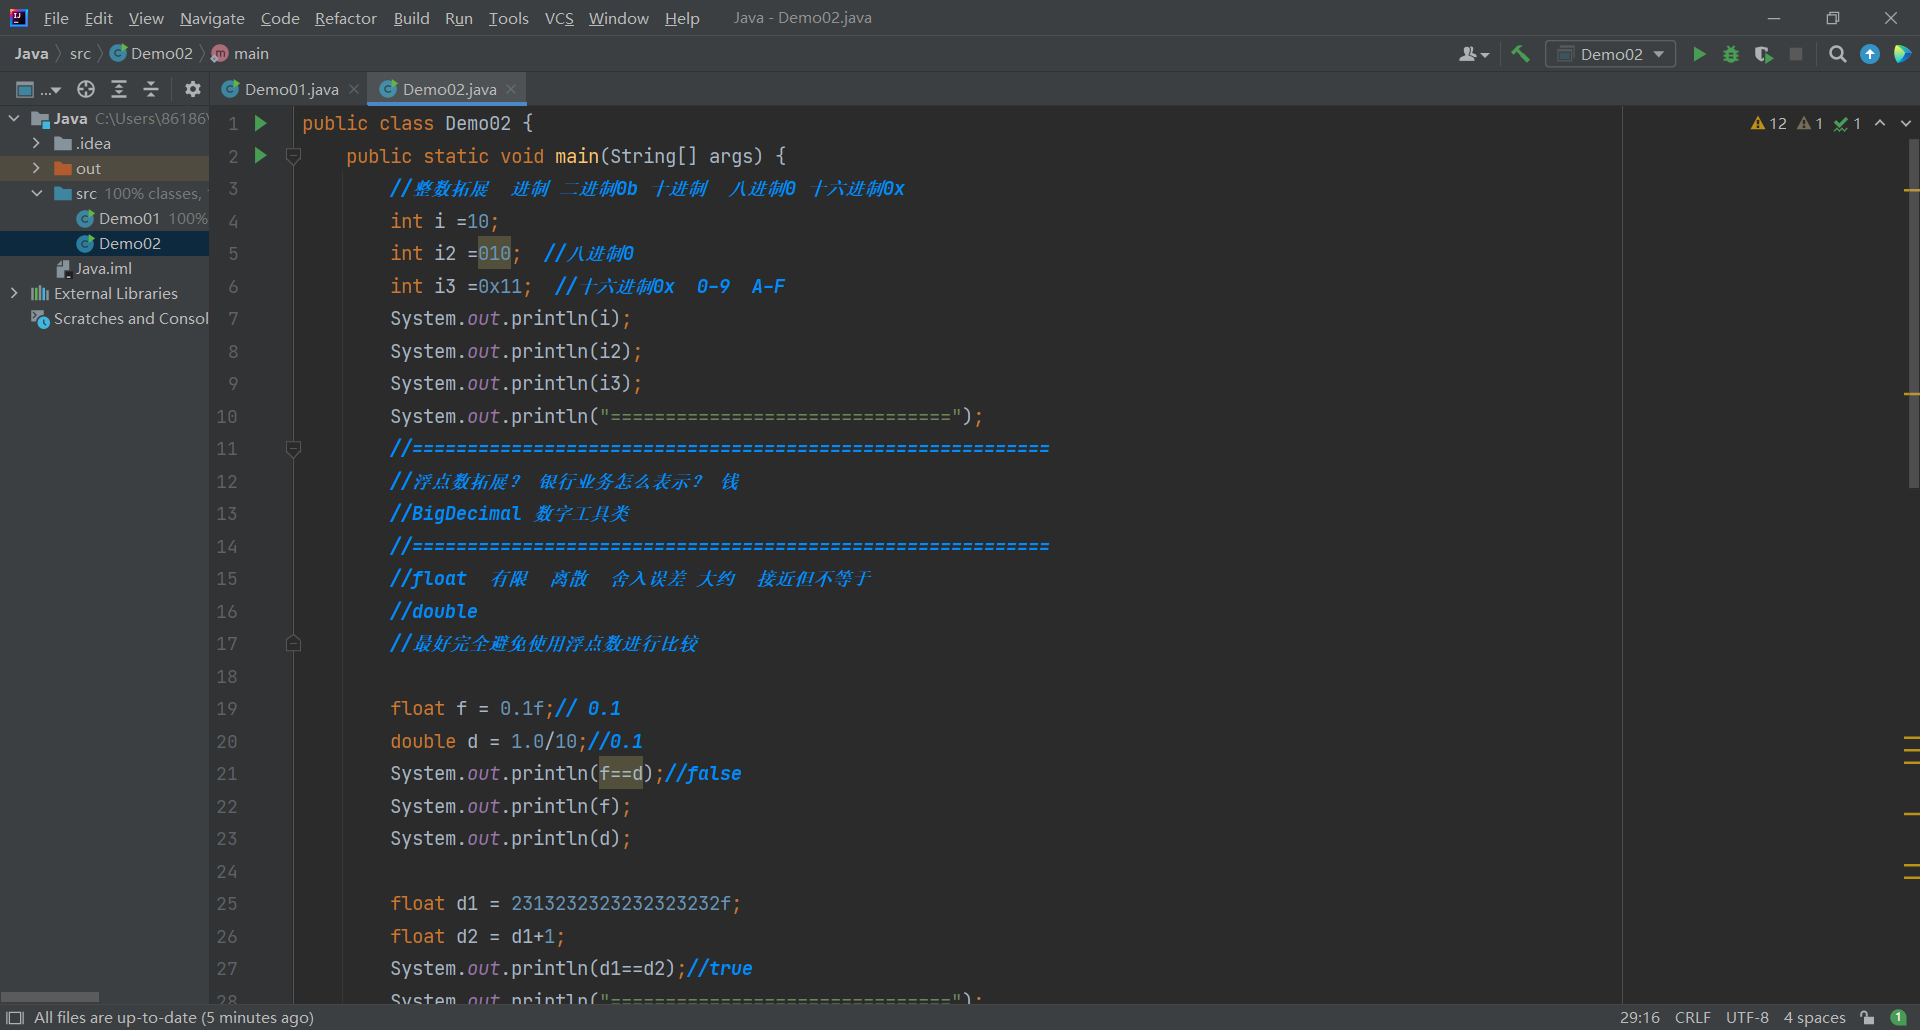Open the Refactor menu
The width and height of the screenshot is (1920, 1030).
coord(345,18)
